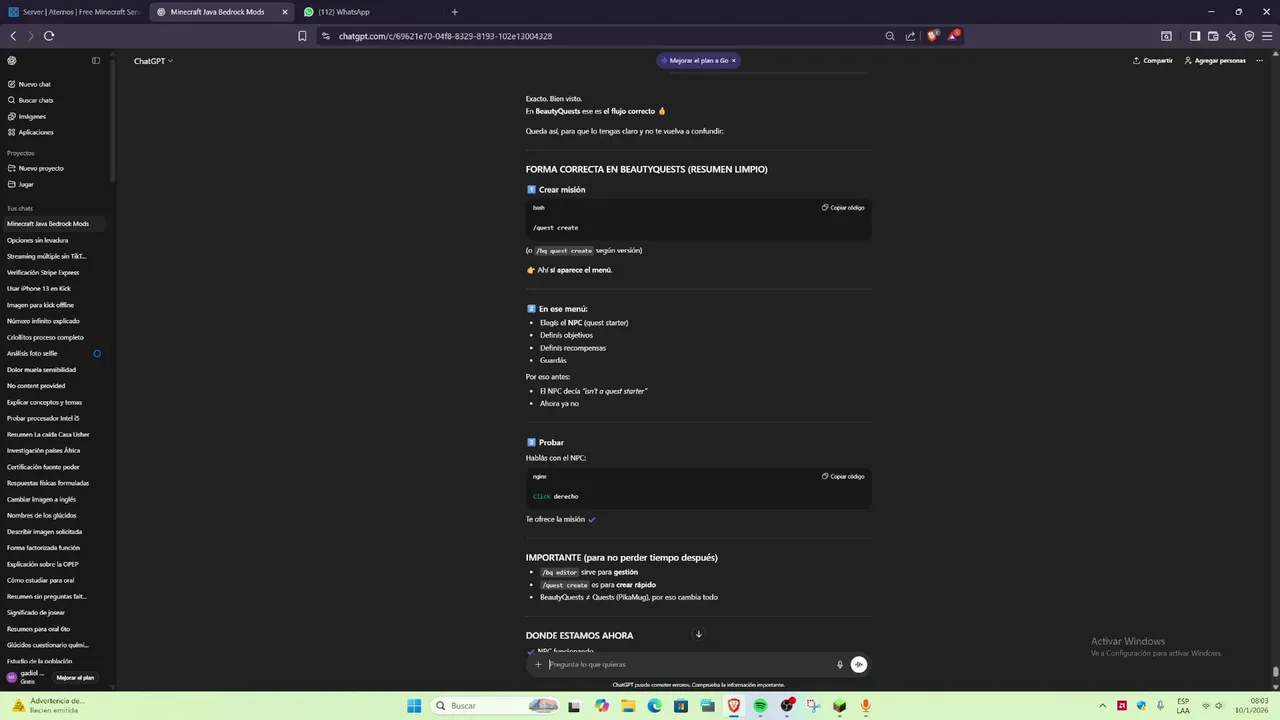Open the Brave VPN shield icon
Viewport: 1280px width, 720px height.
pyautogui.click(x=1249, y=36)
